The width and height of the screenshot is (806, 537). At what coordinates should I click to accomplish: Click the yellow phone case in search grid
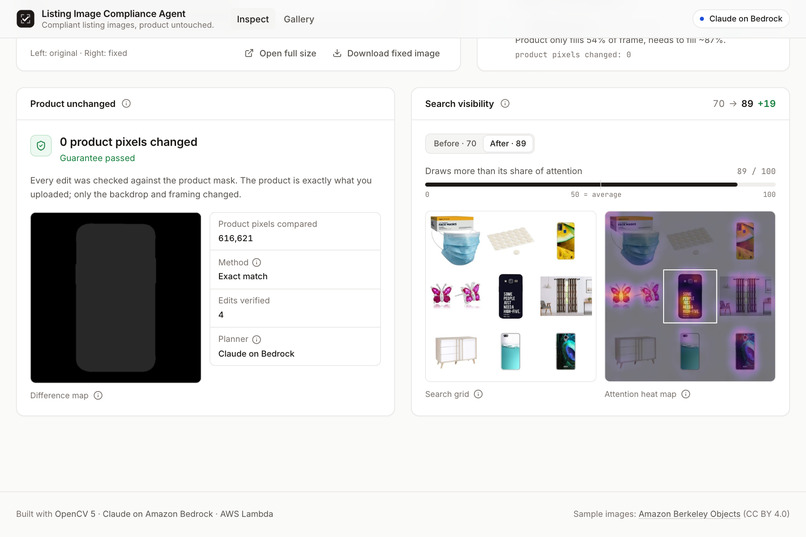pyautogui.click(x=565, y=240)
